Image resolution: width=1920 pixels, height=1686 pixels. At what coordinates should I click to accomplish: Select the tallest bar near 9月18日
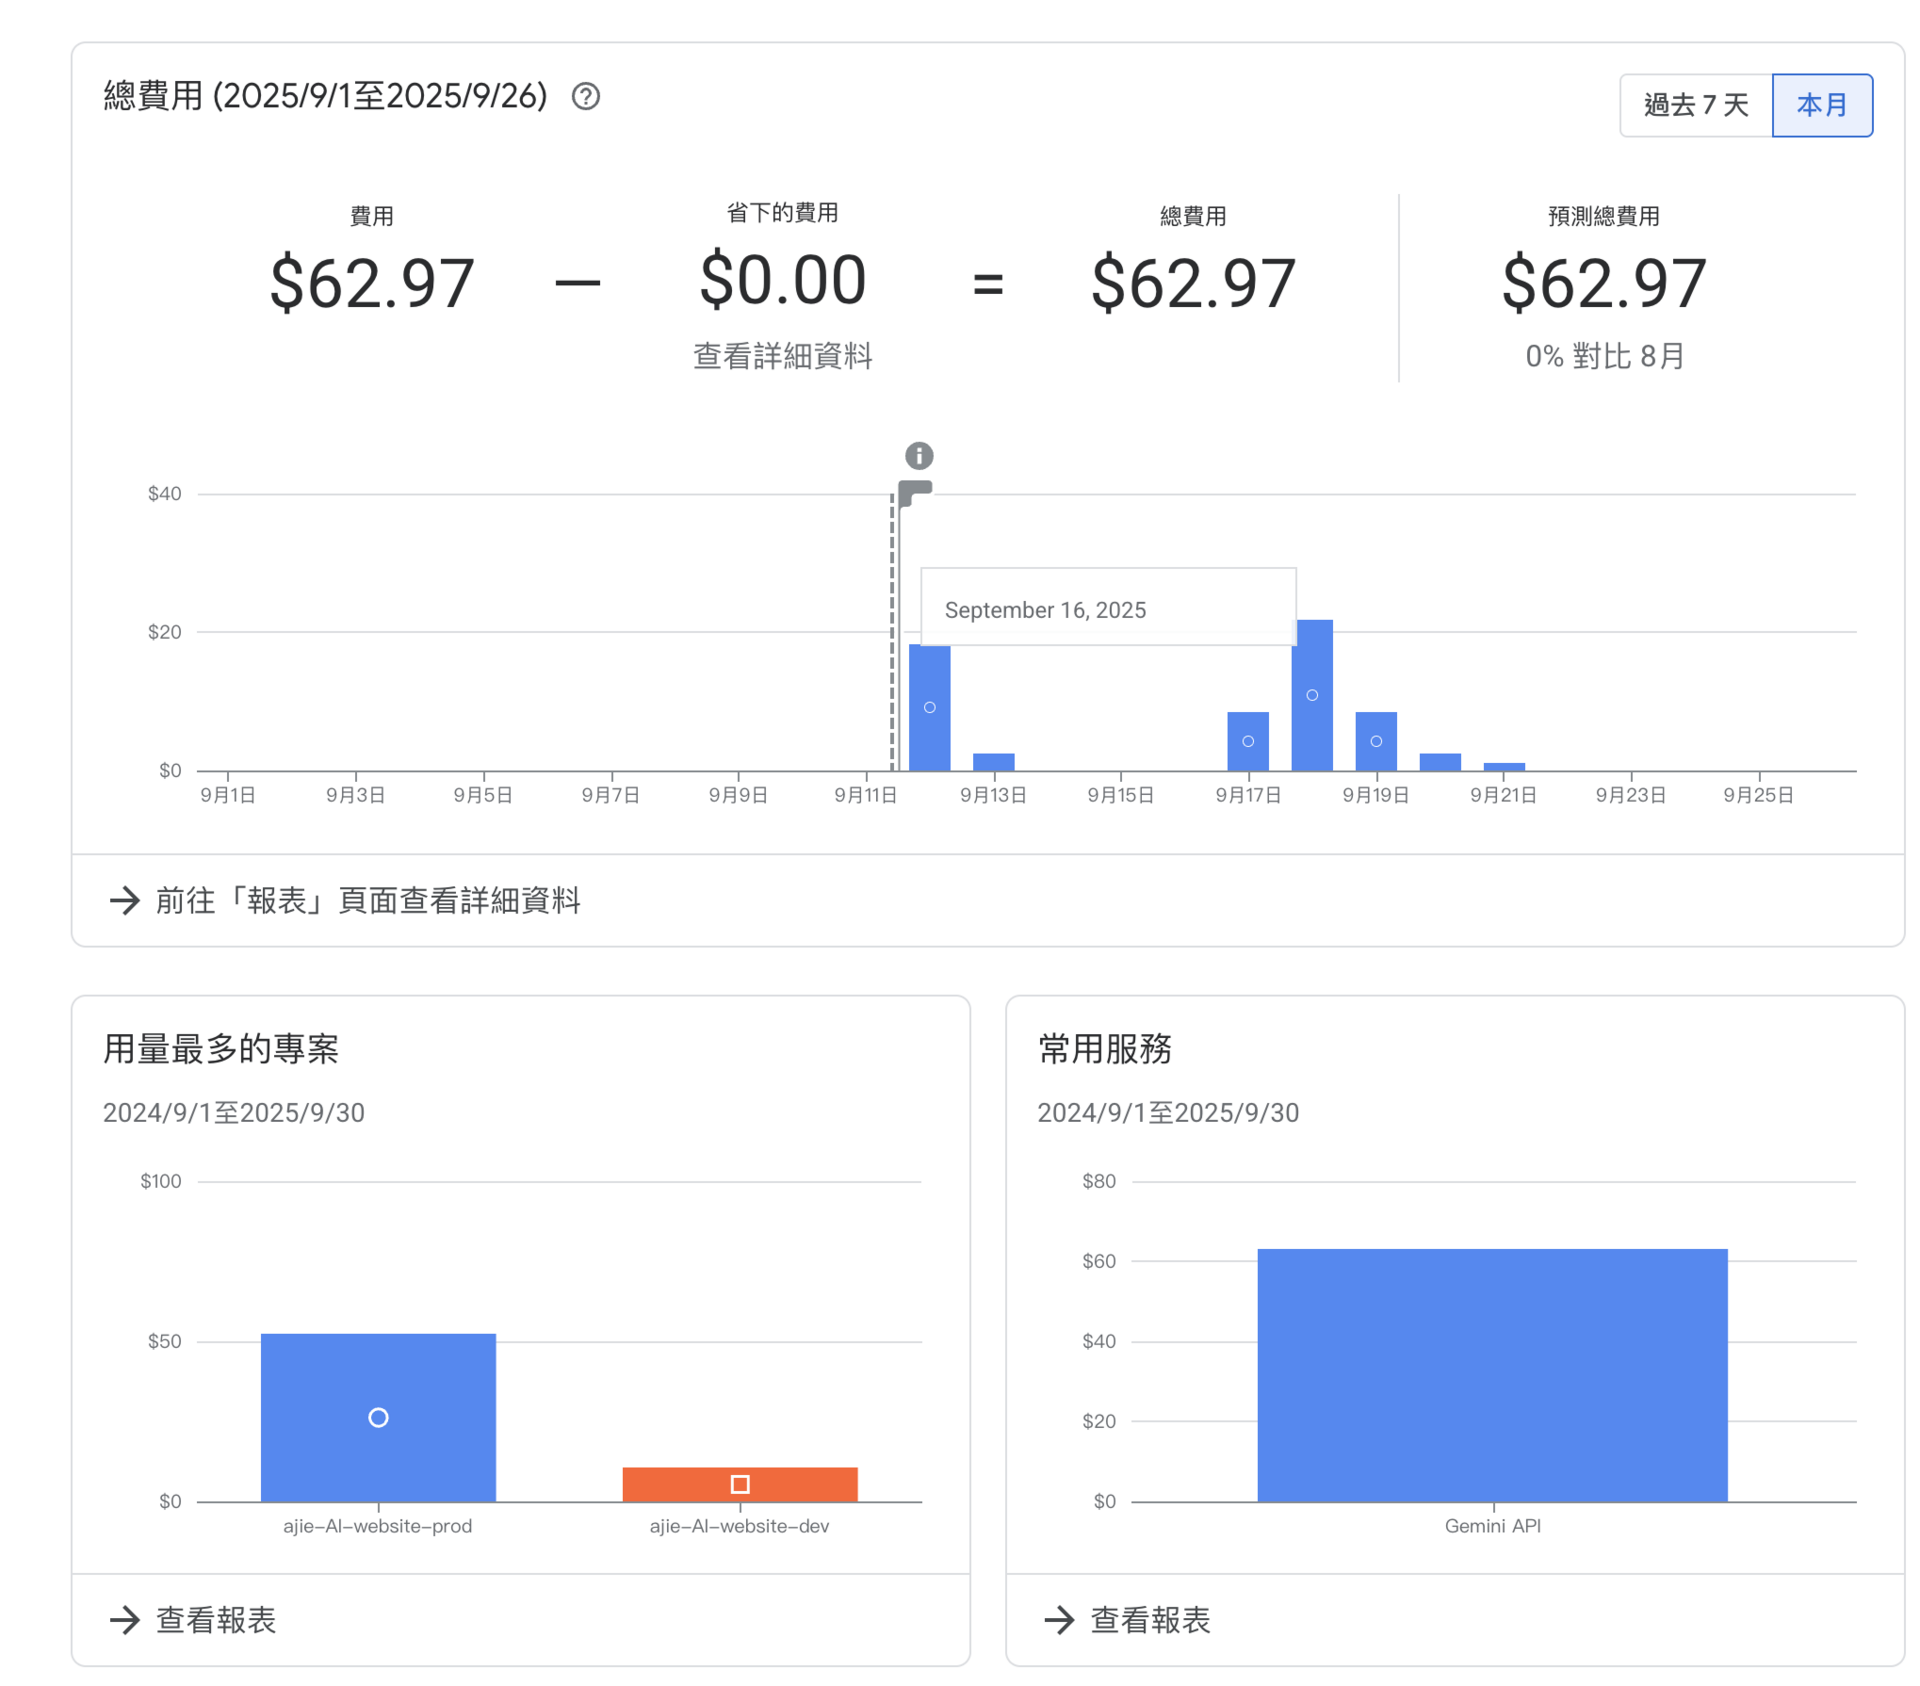tap(1313, 695)
